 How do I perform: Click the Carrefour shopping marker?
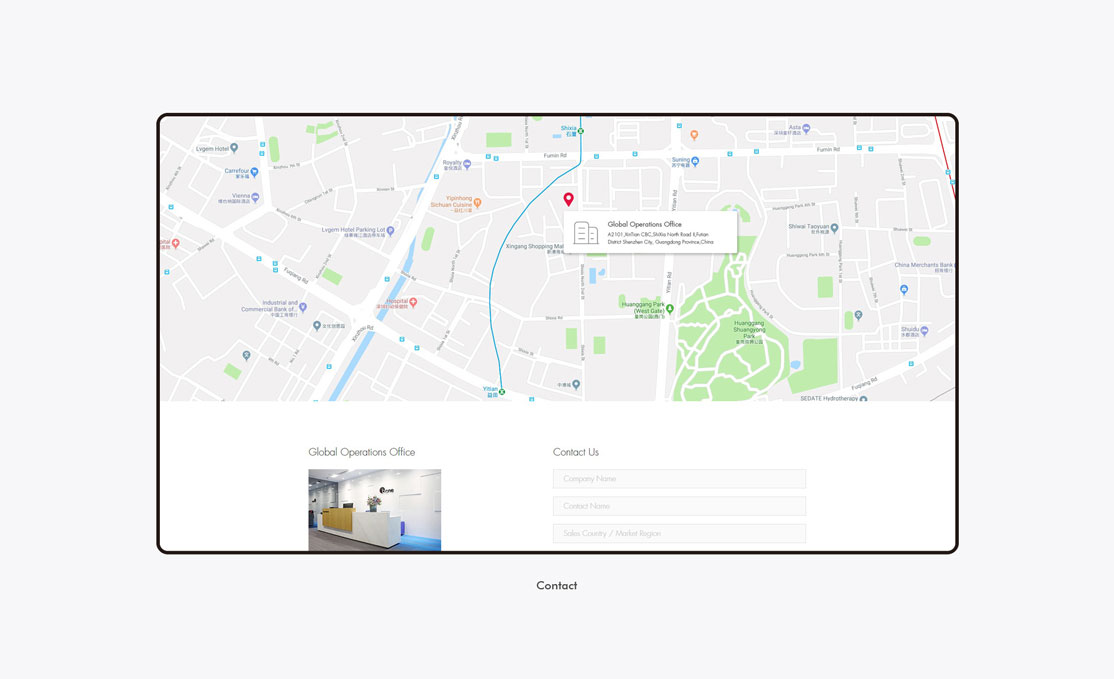pos(254,172)
